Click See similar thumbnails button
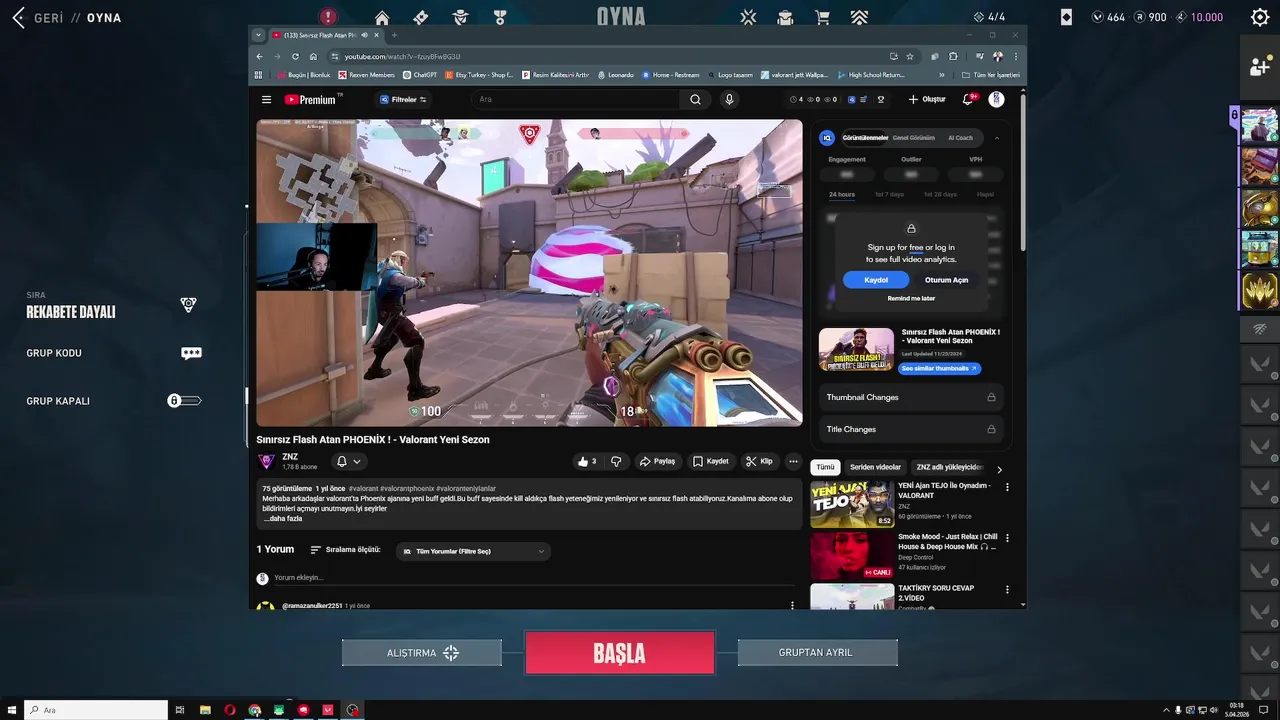The width and height of the screenshot is (1280, 720). tap(939, 368)
